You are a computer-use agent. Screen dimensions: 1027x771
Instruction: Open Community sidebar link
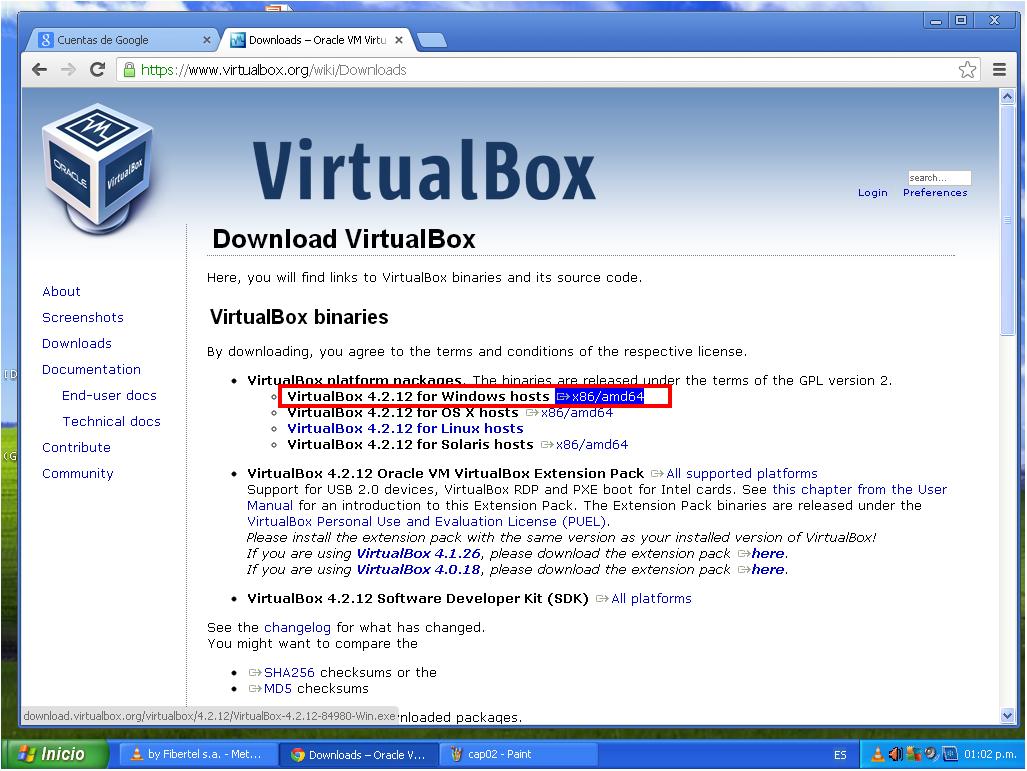(x=77, y=474)
